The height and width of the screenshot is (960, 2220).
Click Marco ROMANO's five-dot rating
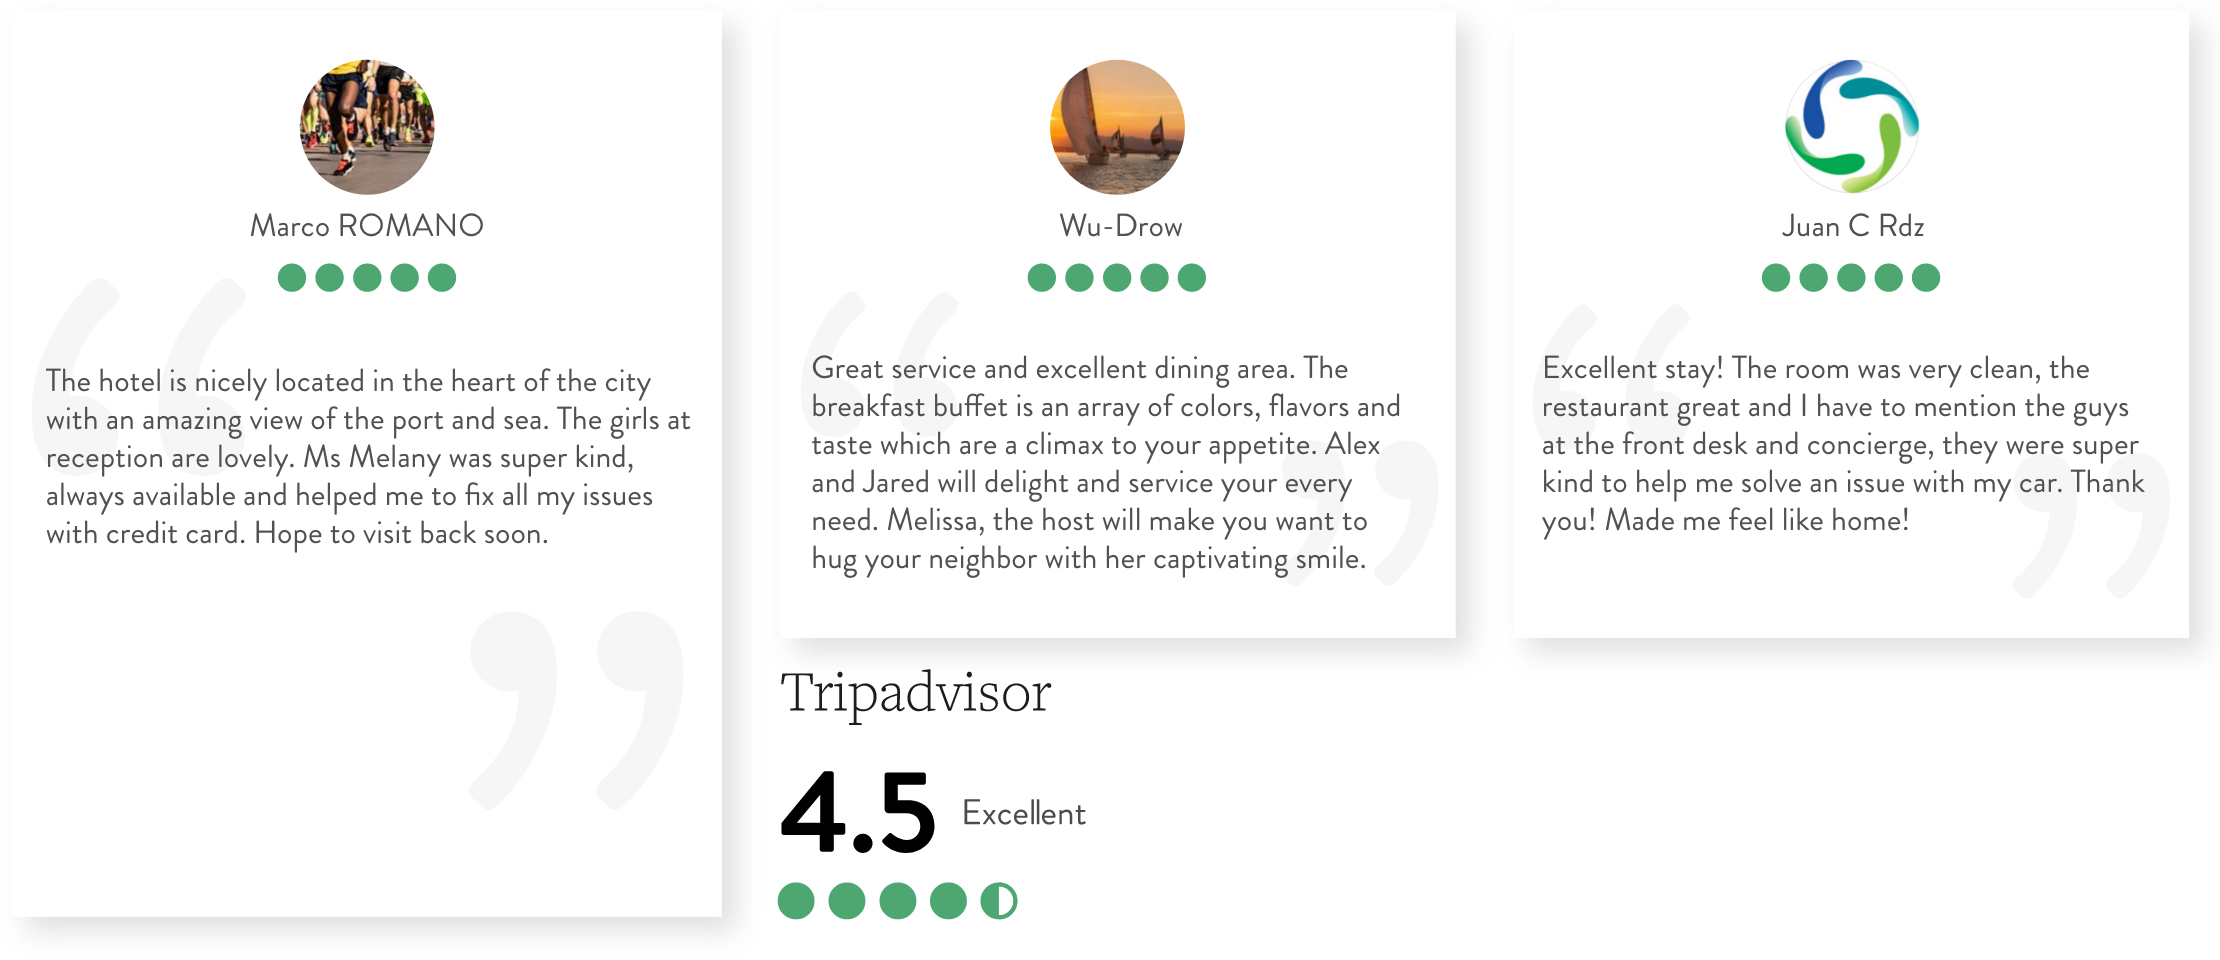click(x=367, y=278)
